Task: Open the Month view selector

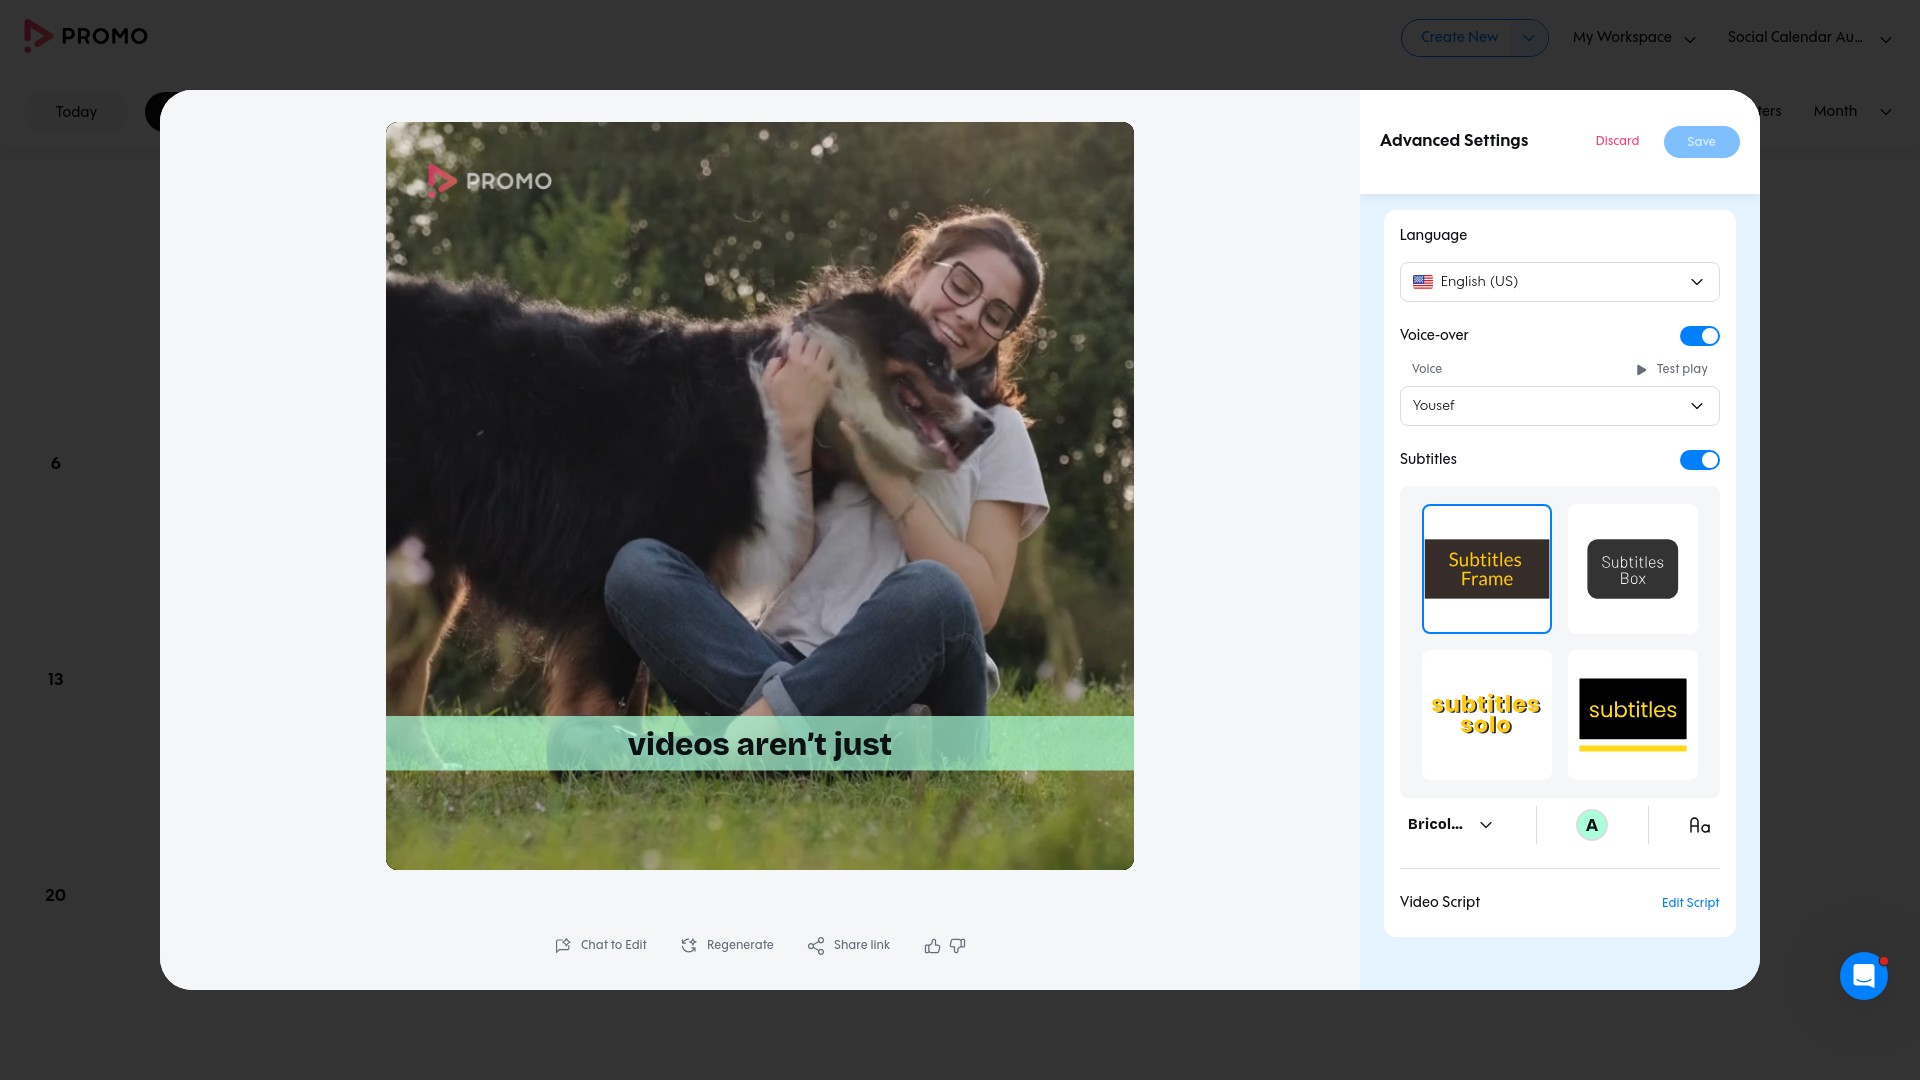Action: 1852,111
